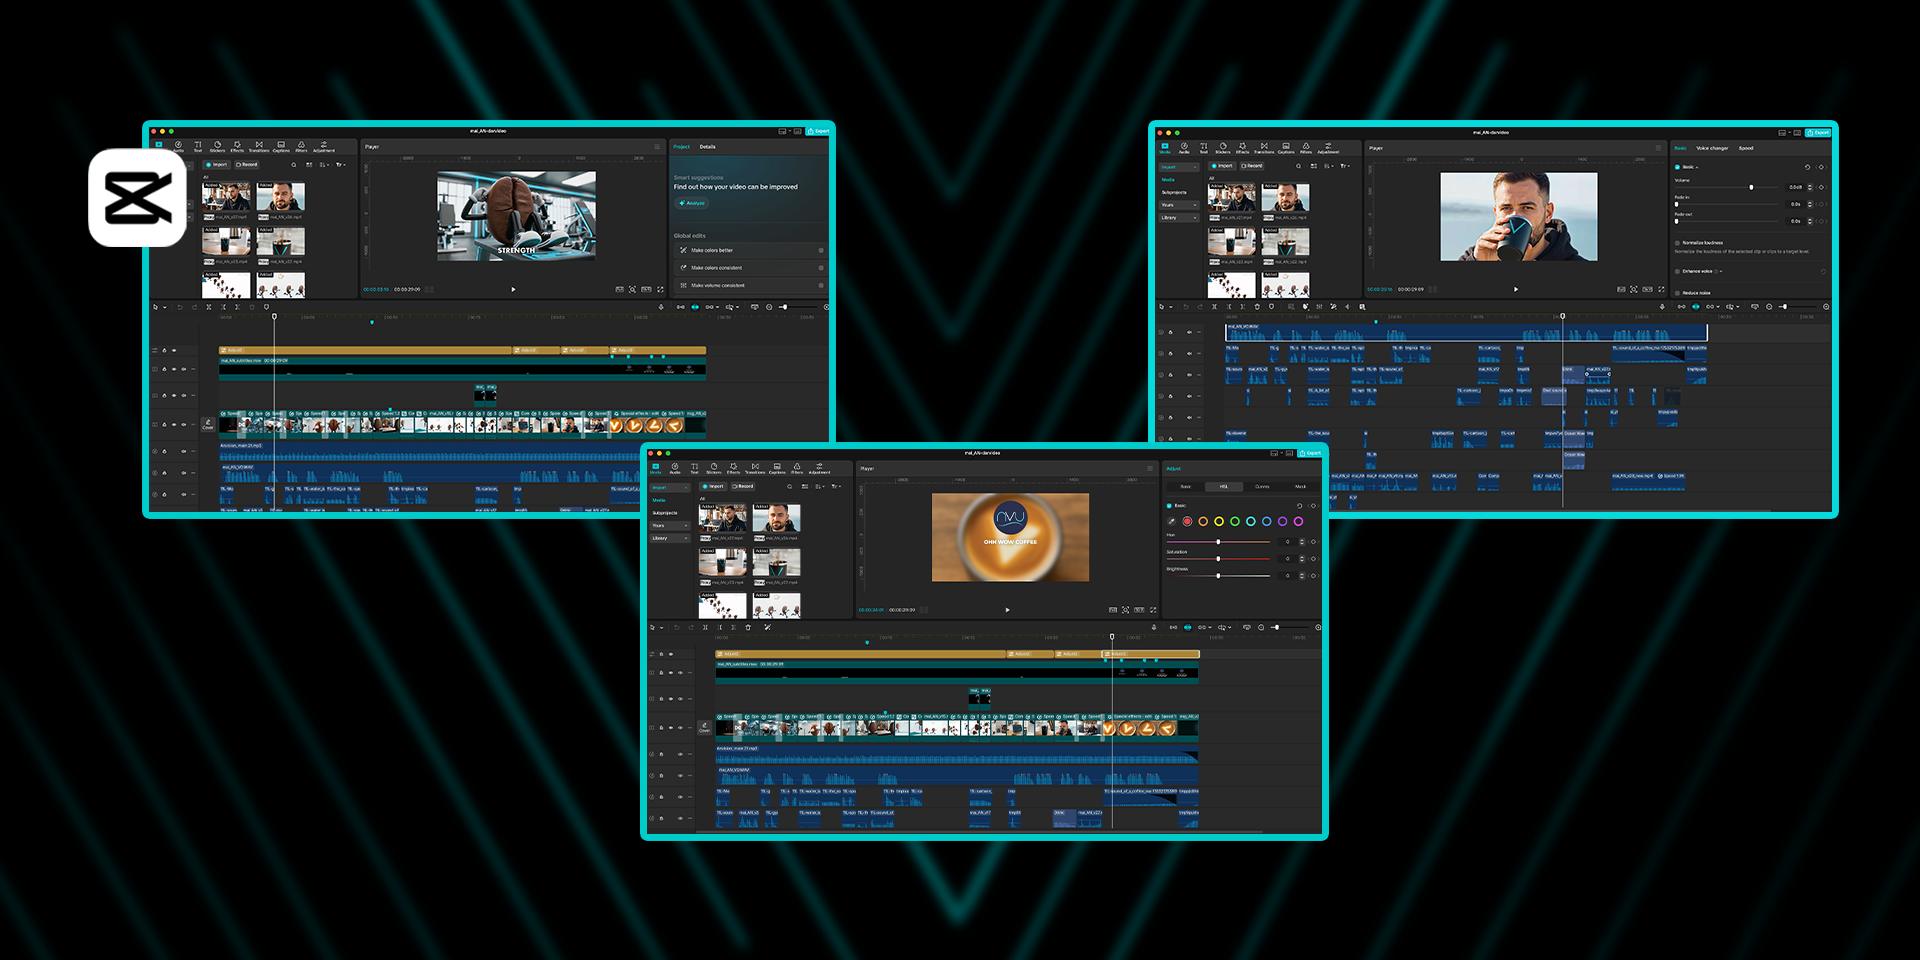1920x960 pixels.
Task: Open the Filters tool in the right window
Action: point(1306,148)
